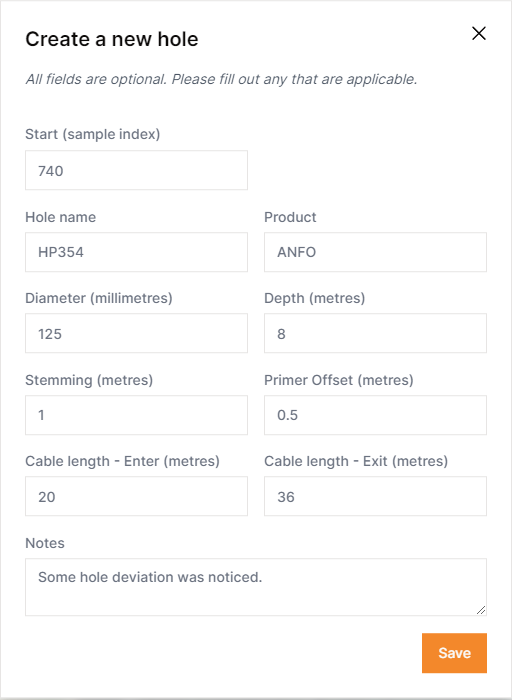
Task: Select the Stemming input showing 1
Action: click(x=136, y=415)
